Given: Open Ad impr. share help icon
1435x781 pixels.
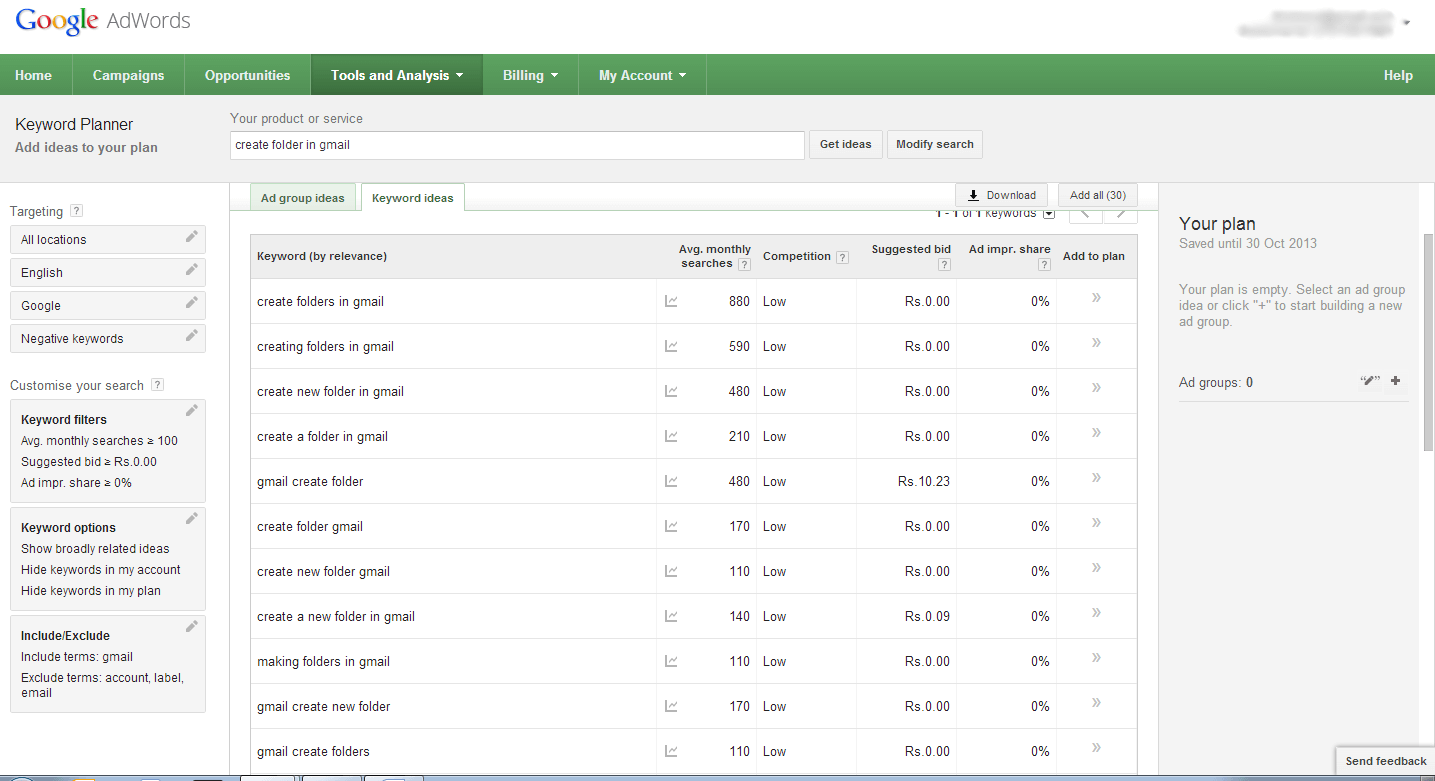Looking at the screenshot, I should [x=1044, y=264].
